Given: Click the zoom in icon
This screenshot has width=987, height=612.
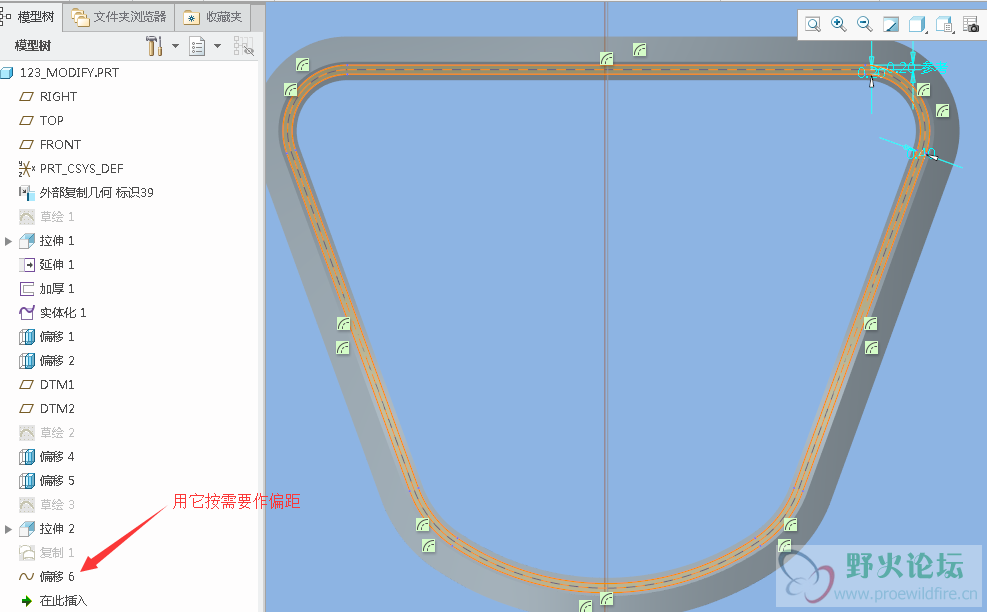Looking at the screenshot, I should pyautogui.click(x=838, y=25).
